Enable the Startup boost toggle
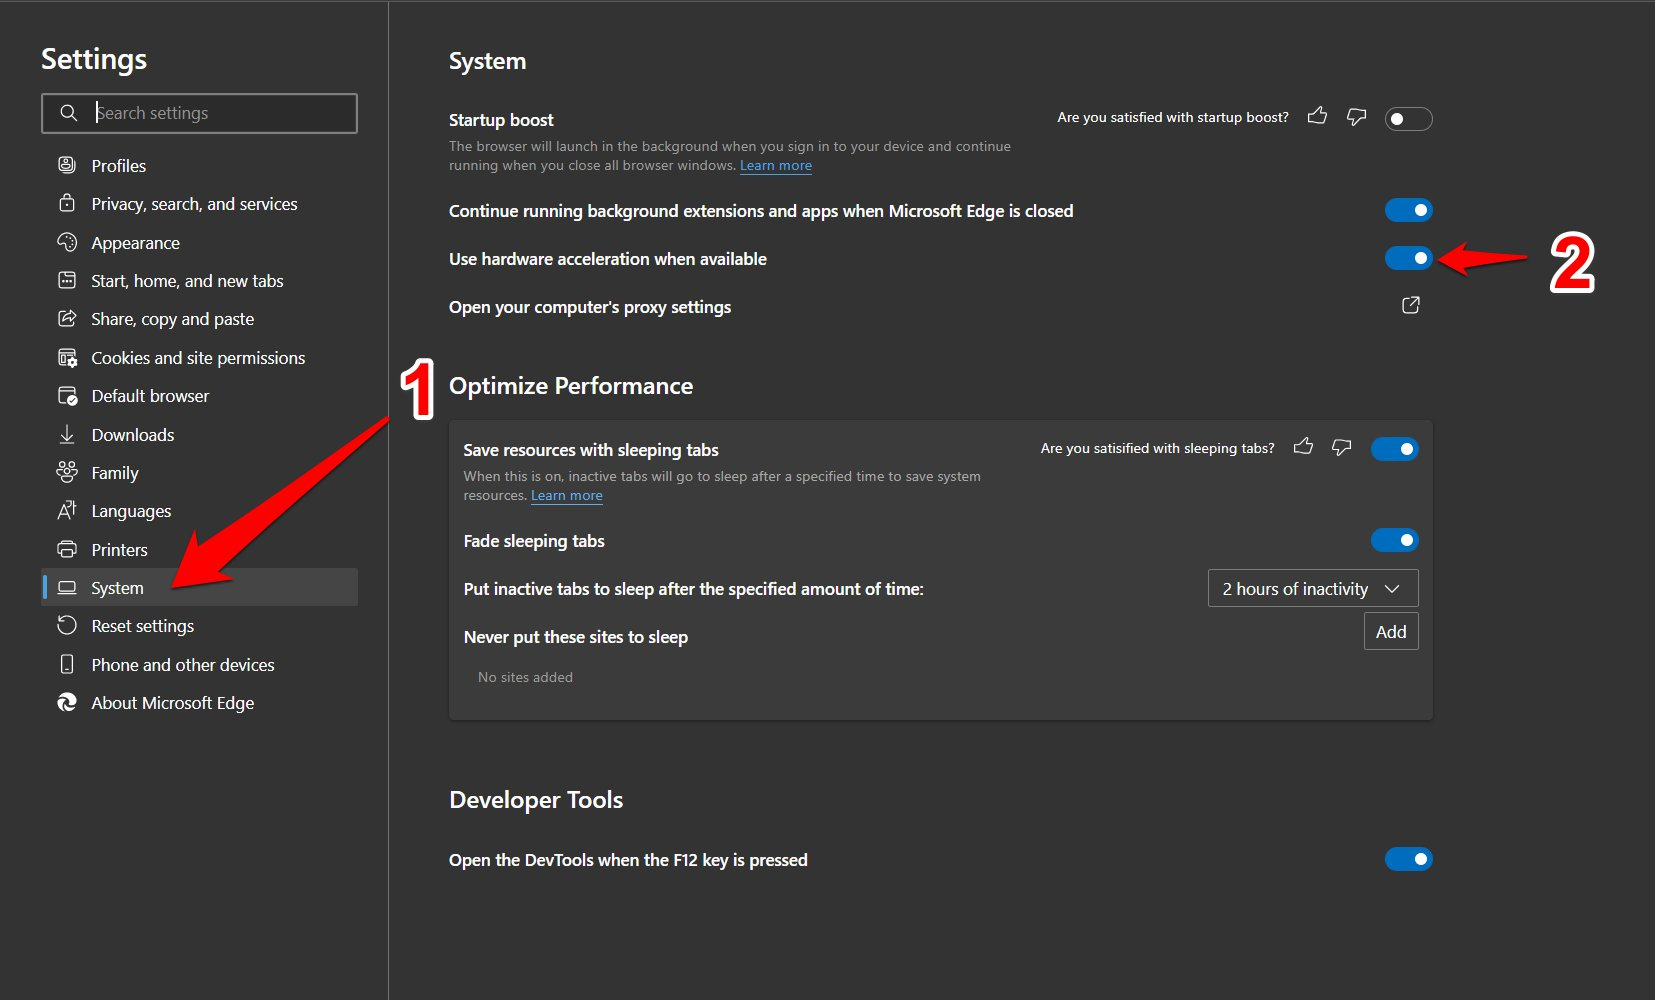This screenshot has width=1655, height=1000. pos(1408,119)
